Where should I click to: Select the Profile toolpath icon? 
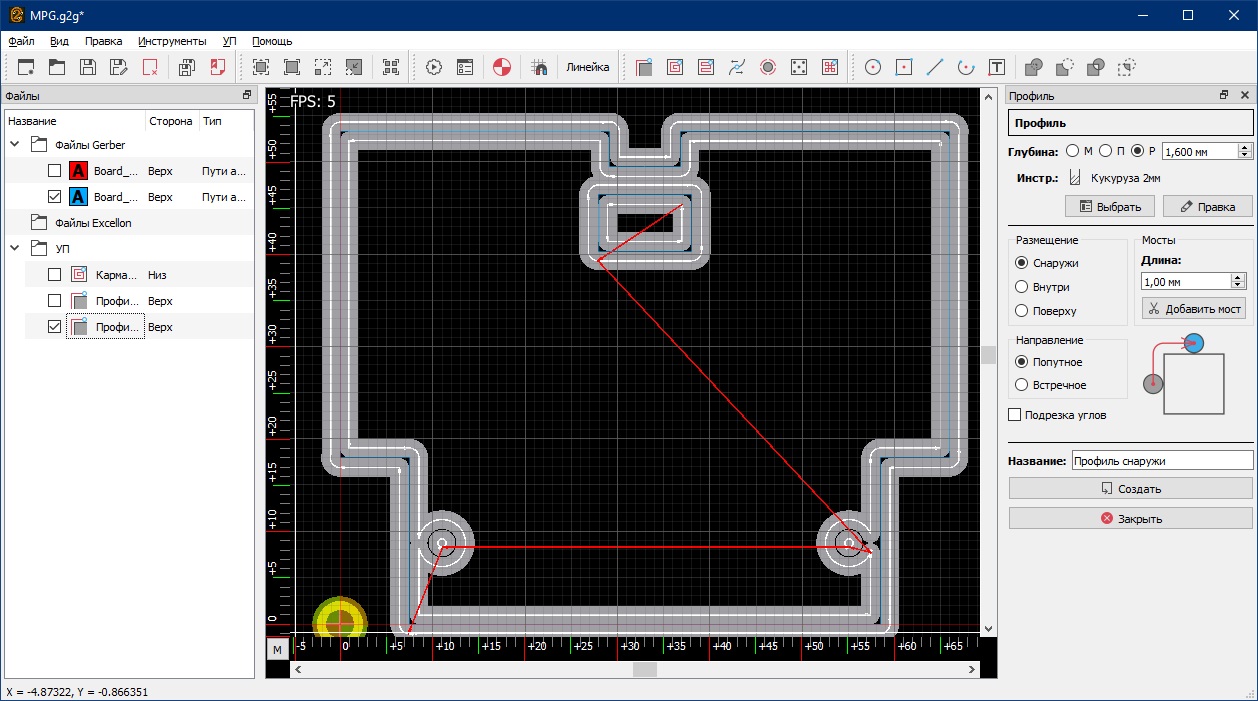(644, 67)
